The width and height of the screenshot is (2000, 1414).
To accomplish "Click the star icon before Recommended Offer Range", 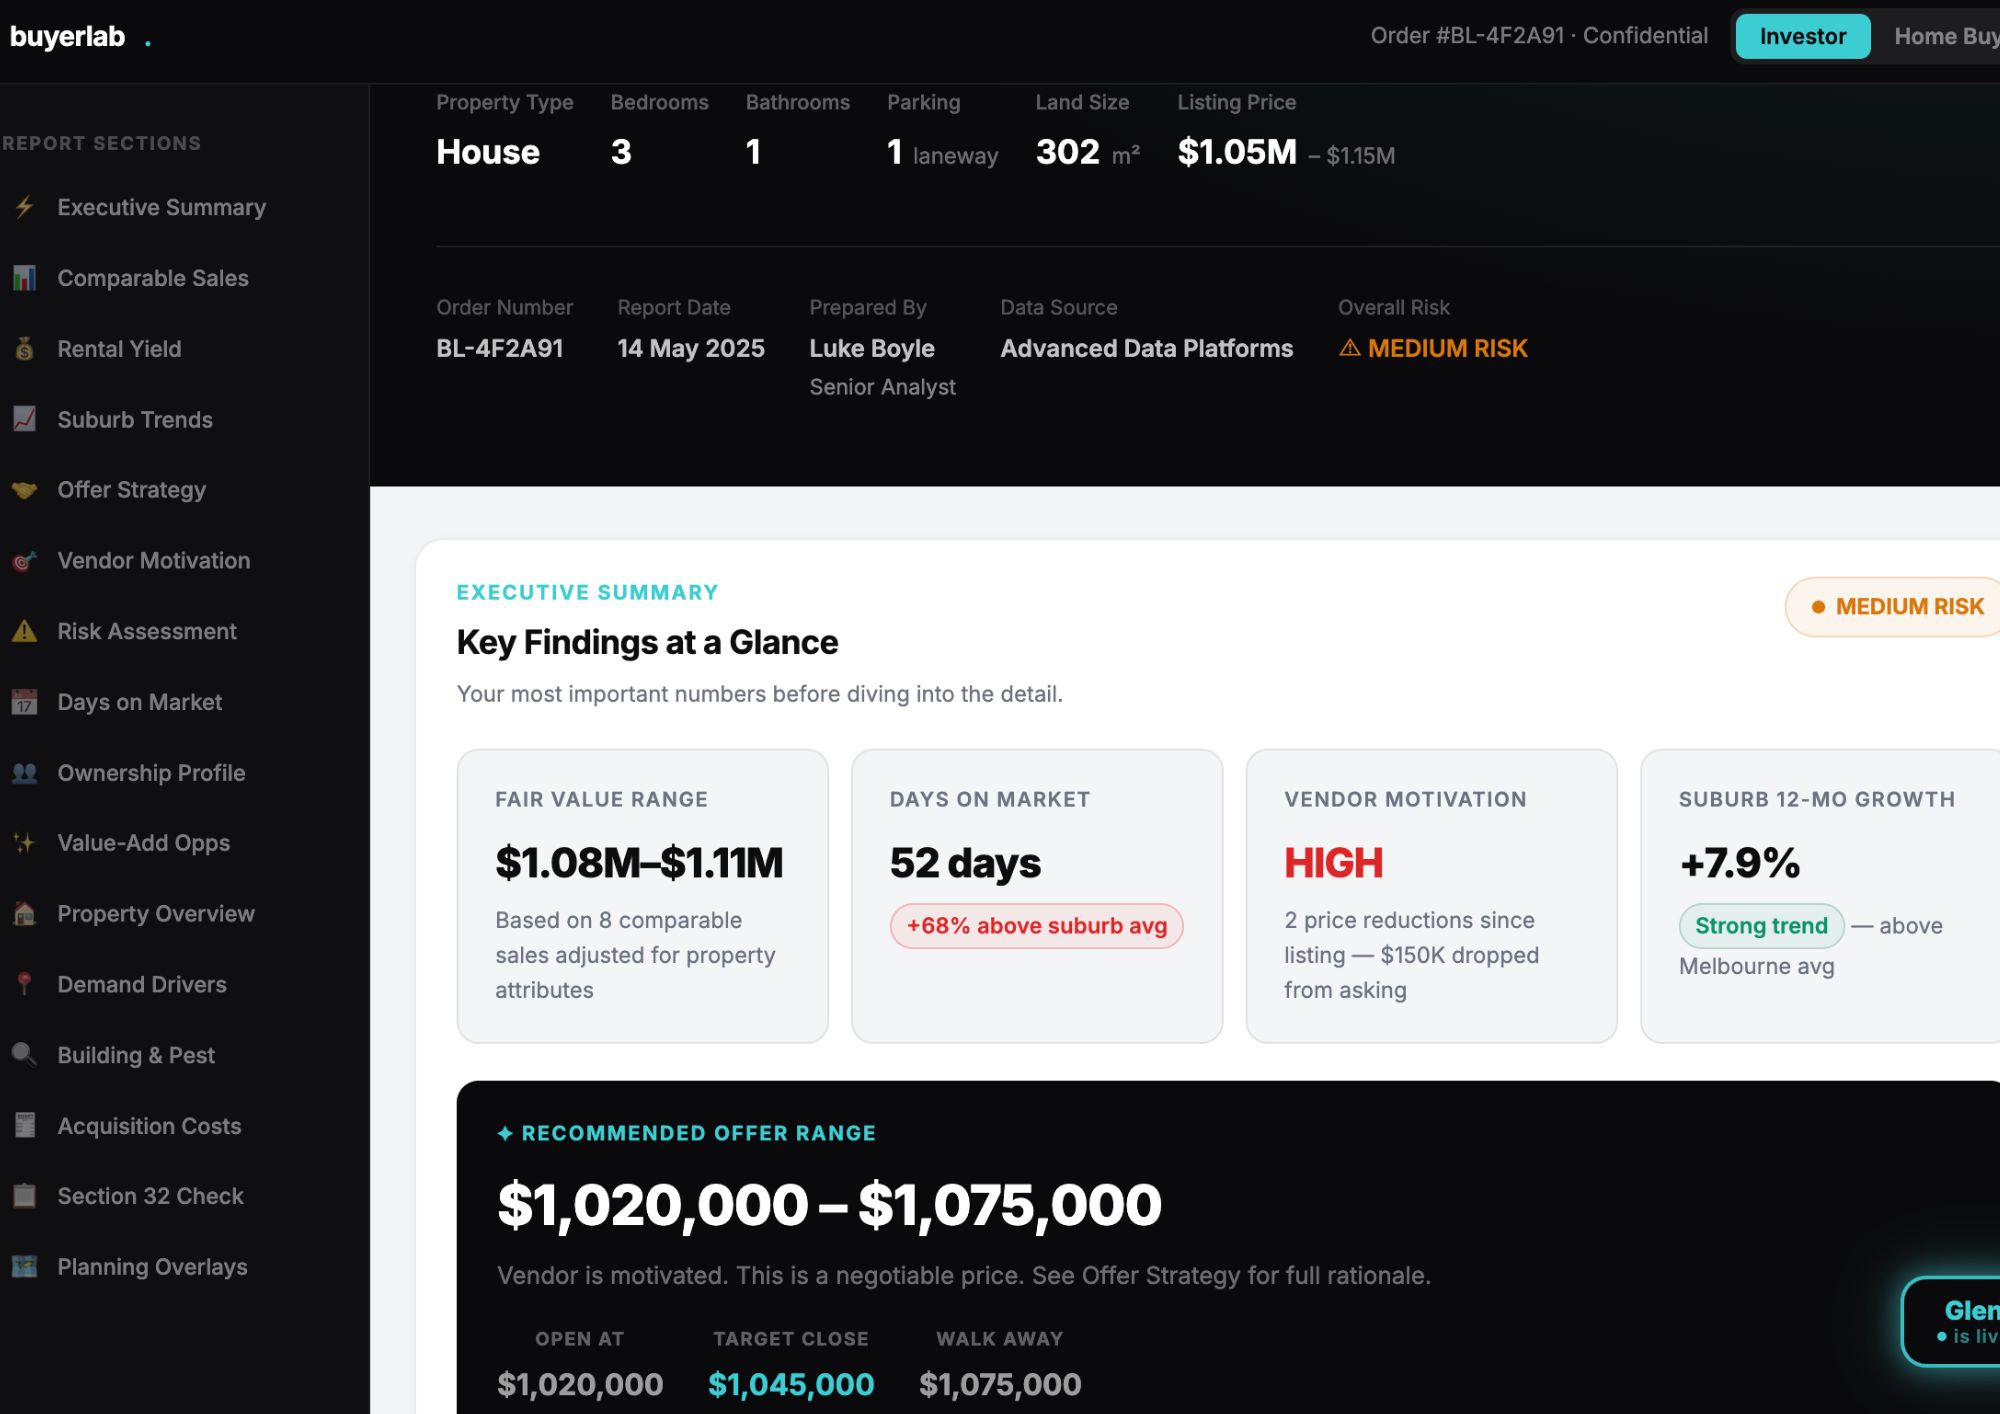I will (505, 1133).
